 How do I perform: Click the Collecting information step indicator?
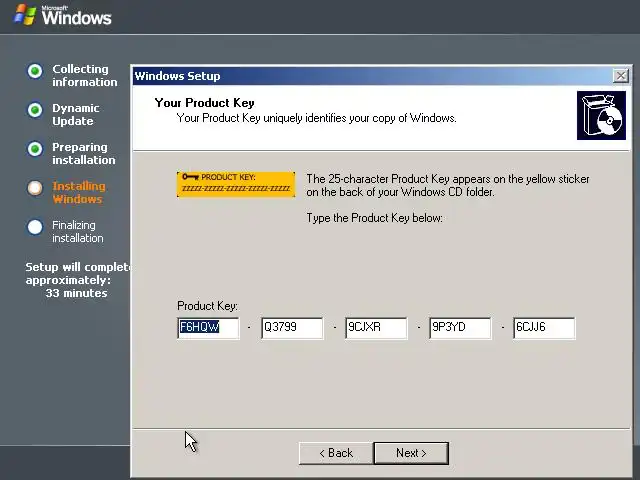(35, 71)
